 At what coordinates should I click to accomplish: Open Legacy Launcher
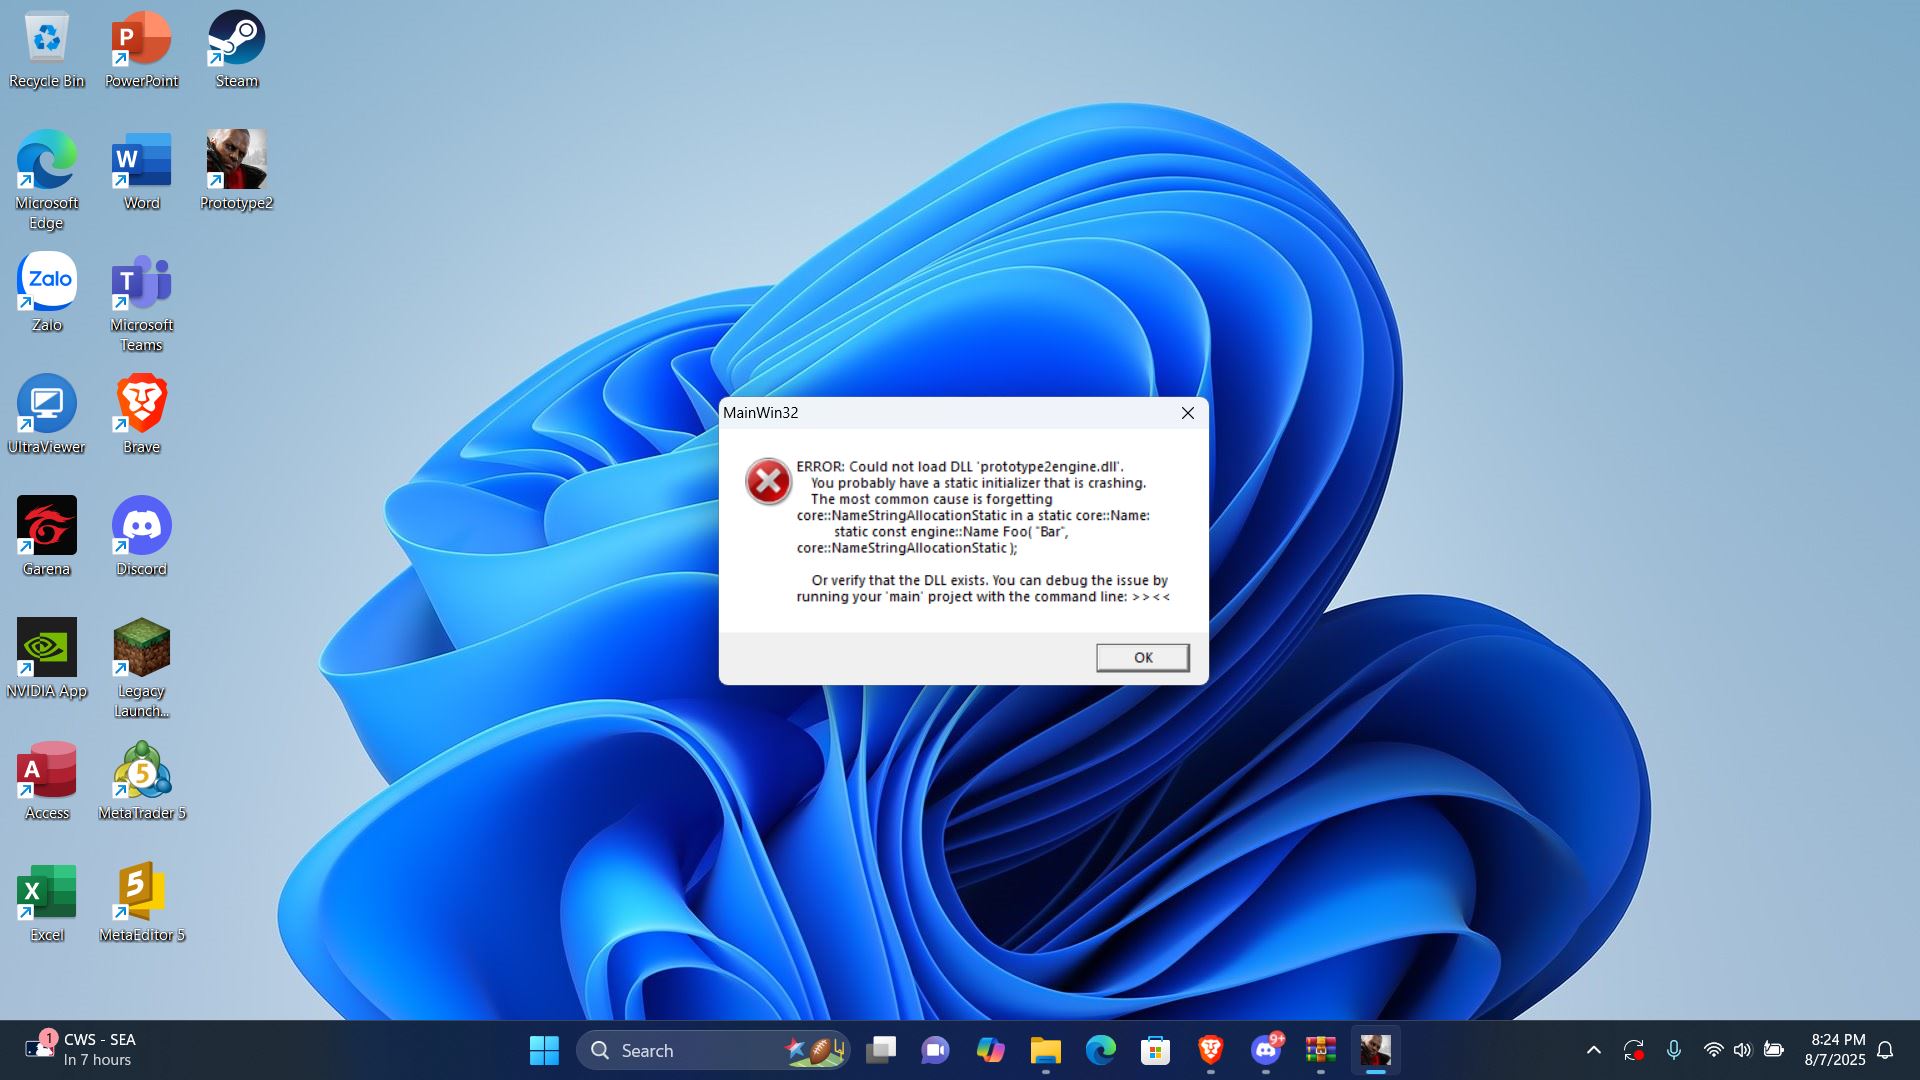coord(141,648)
